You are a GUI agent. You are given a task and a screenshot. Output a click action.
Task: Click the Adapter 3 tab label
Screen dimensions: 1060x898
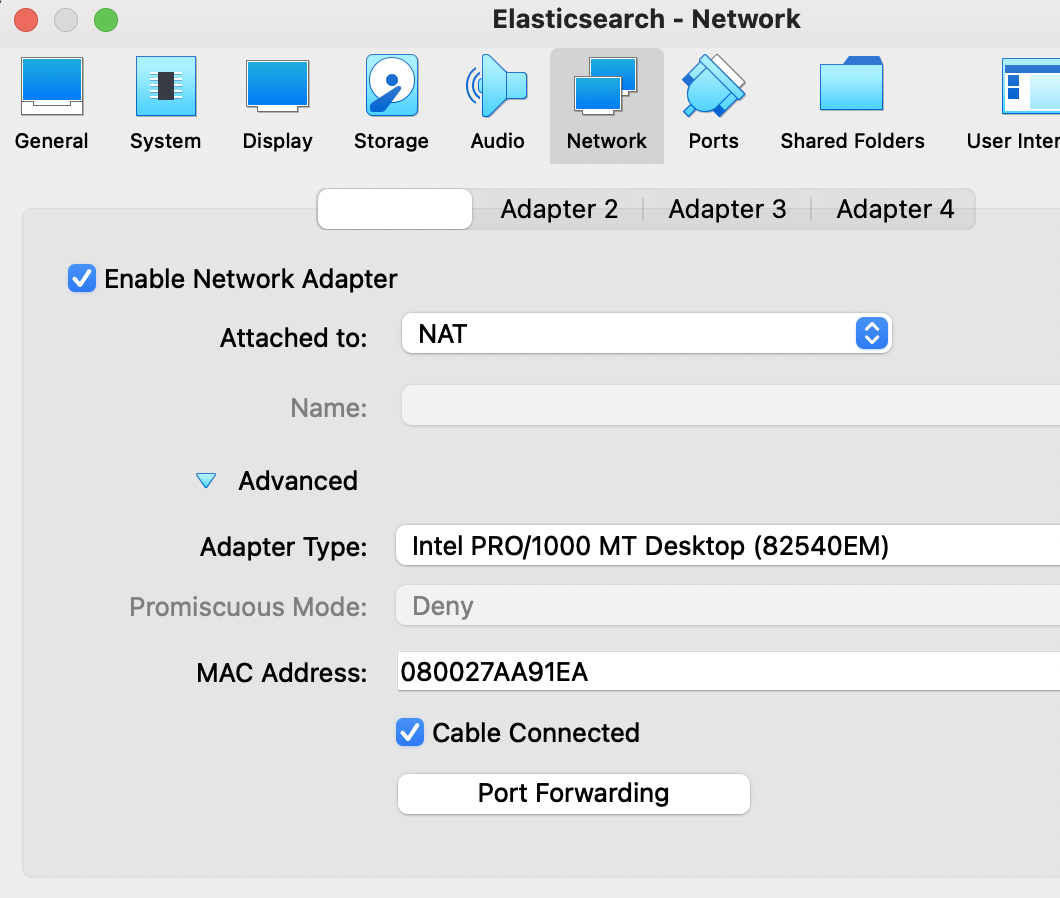click(x=727, y=209)
